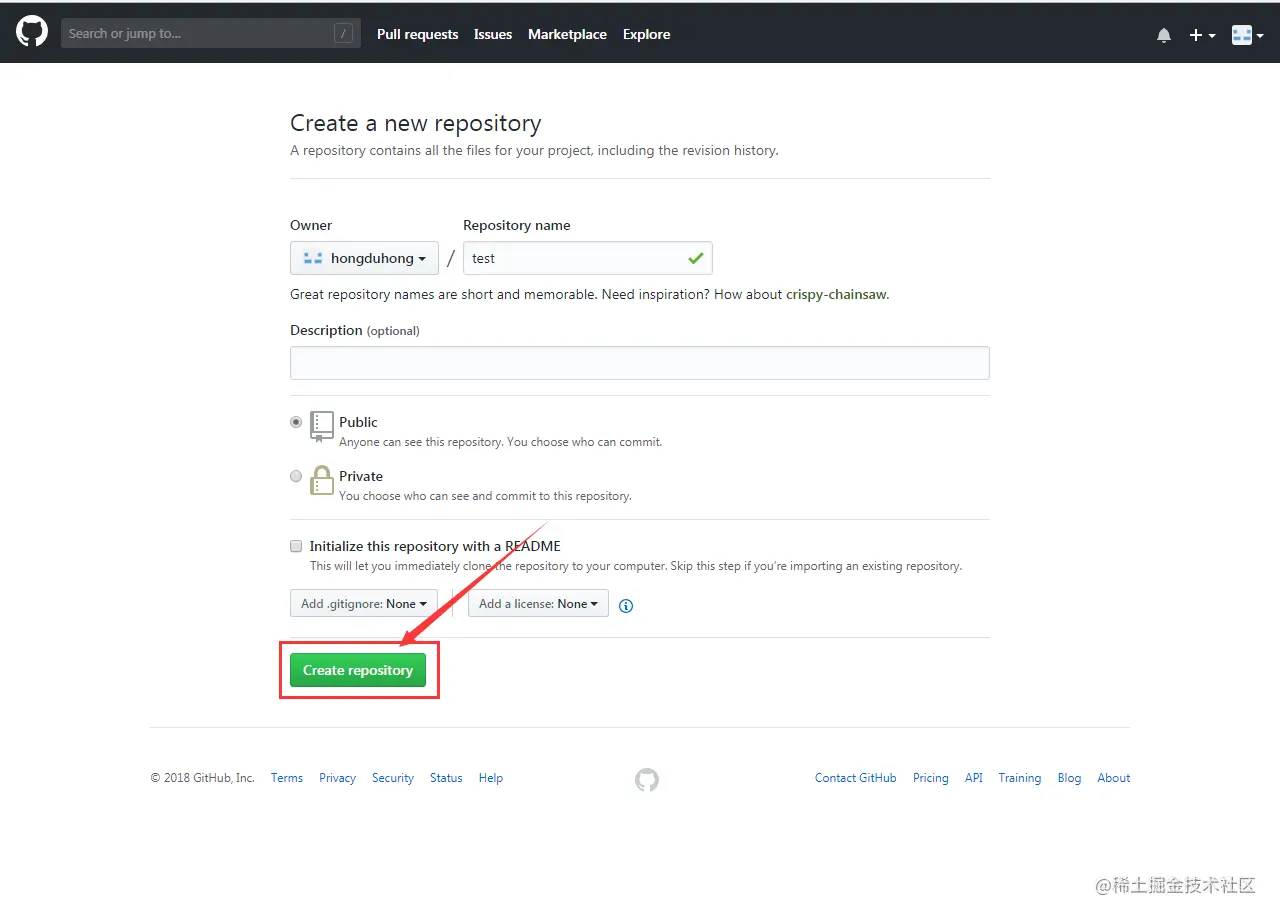Focus the Search or jump to field
The width and height of the screenshot is (1280, 920).
(x=211, y=33)
